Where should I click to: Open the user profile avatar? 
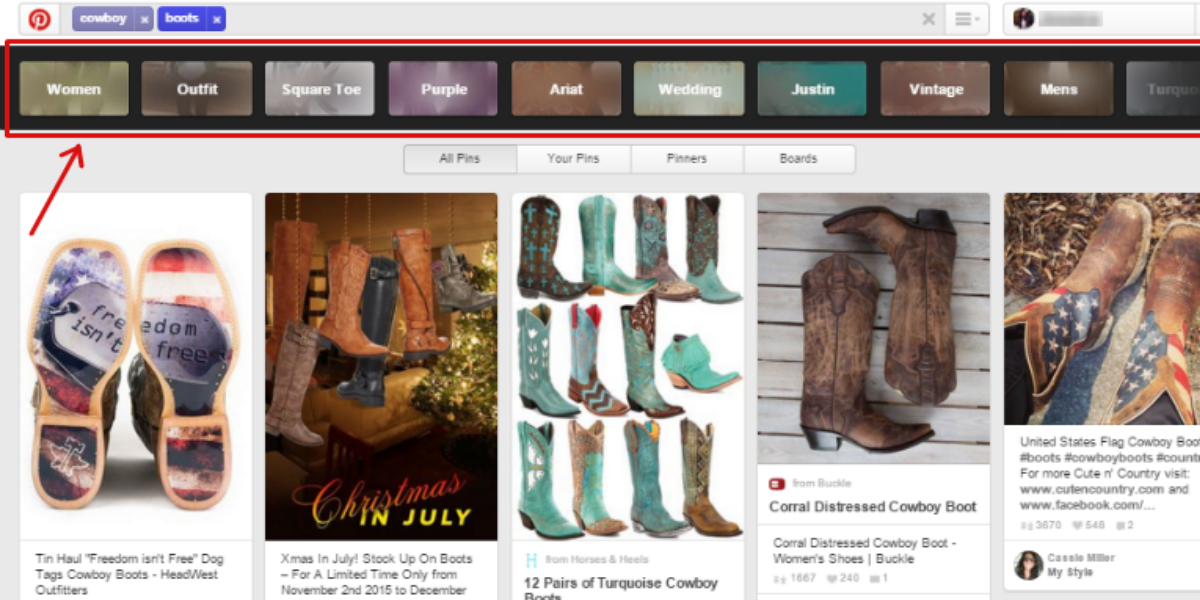click(1024, 19)
